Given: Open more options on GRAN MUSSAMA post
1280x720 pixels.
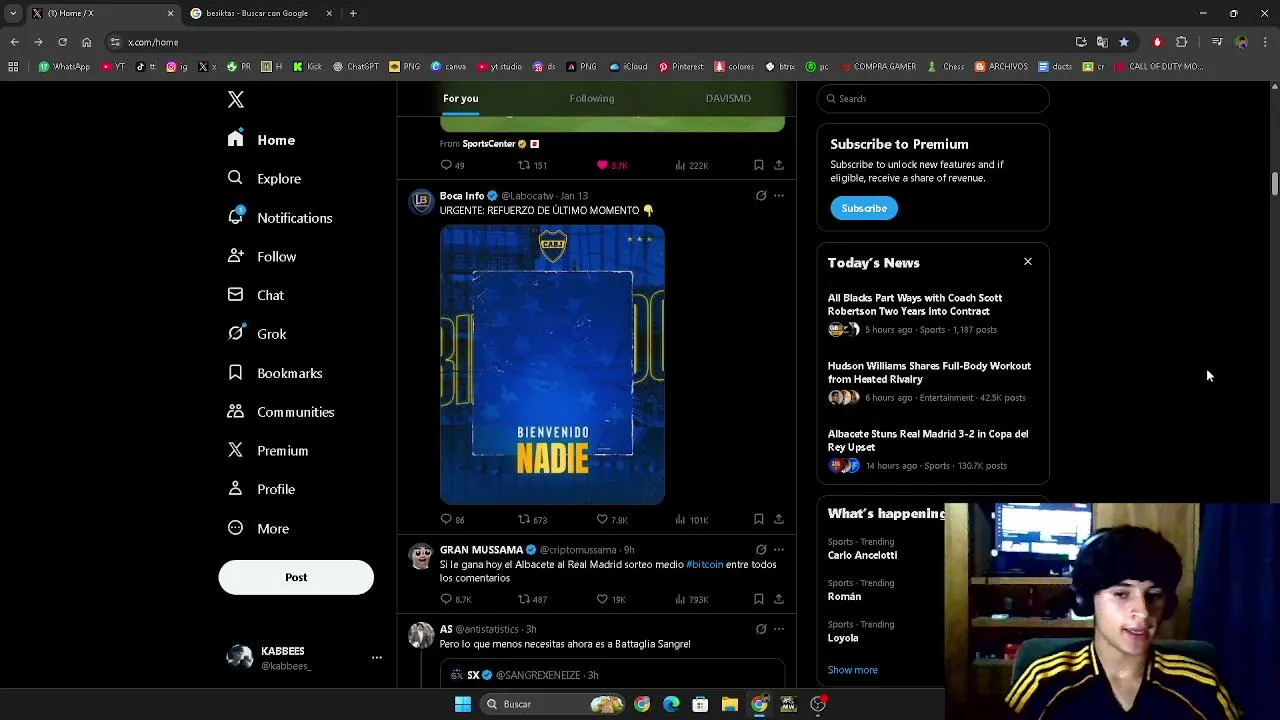Looking at the screenshot, I should click(x=779, y=550).
